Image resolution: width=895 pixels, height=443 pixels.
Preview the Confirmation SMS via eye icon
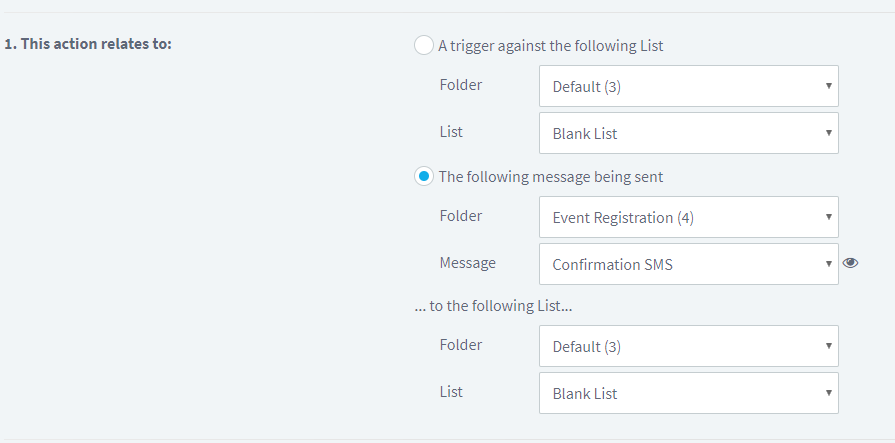850,263
